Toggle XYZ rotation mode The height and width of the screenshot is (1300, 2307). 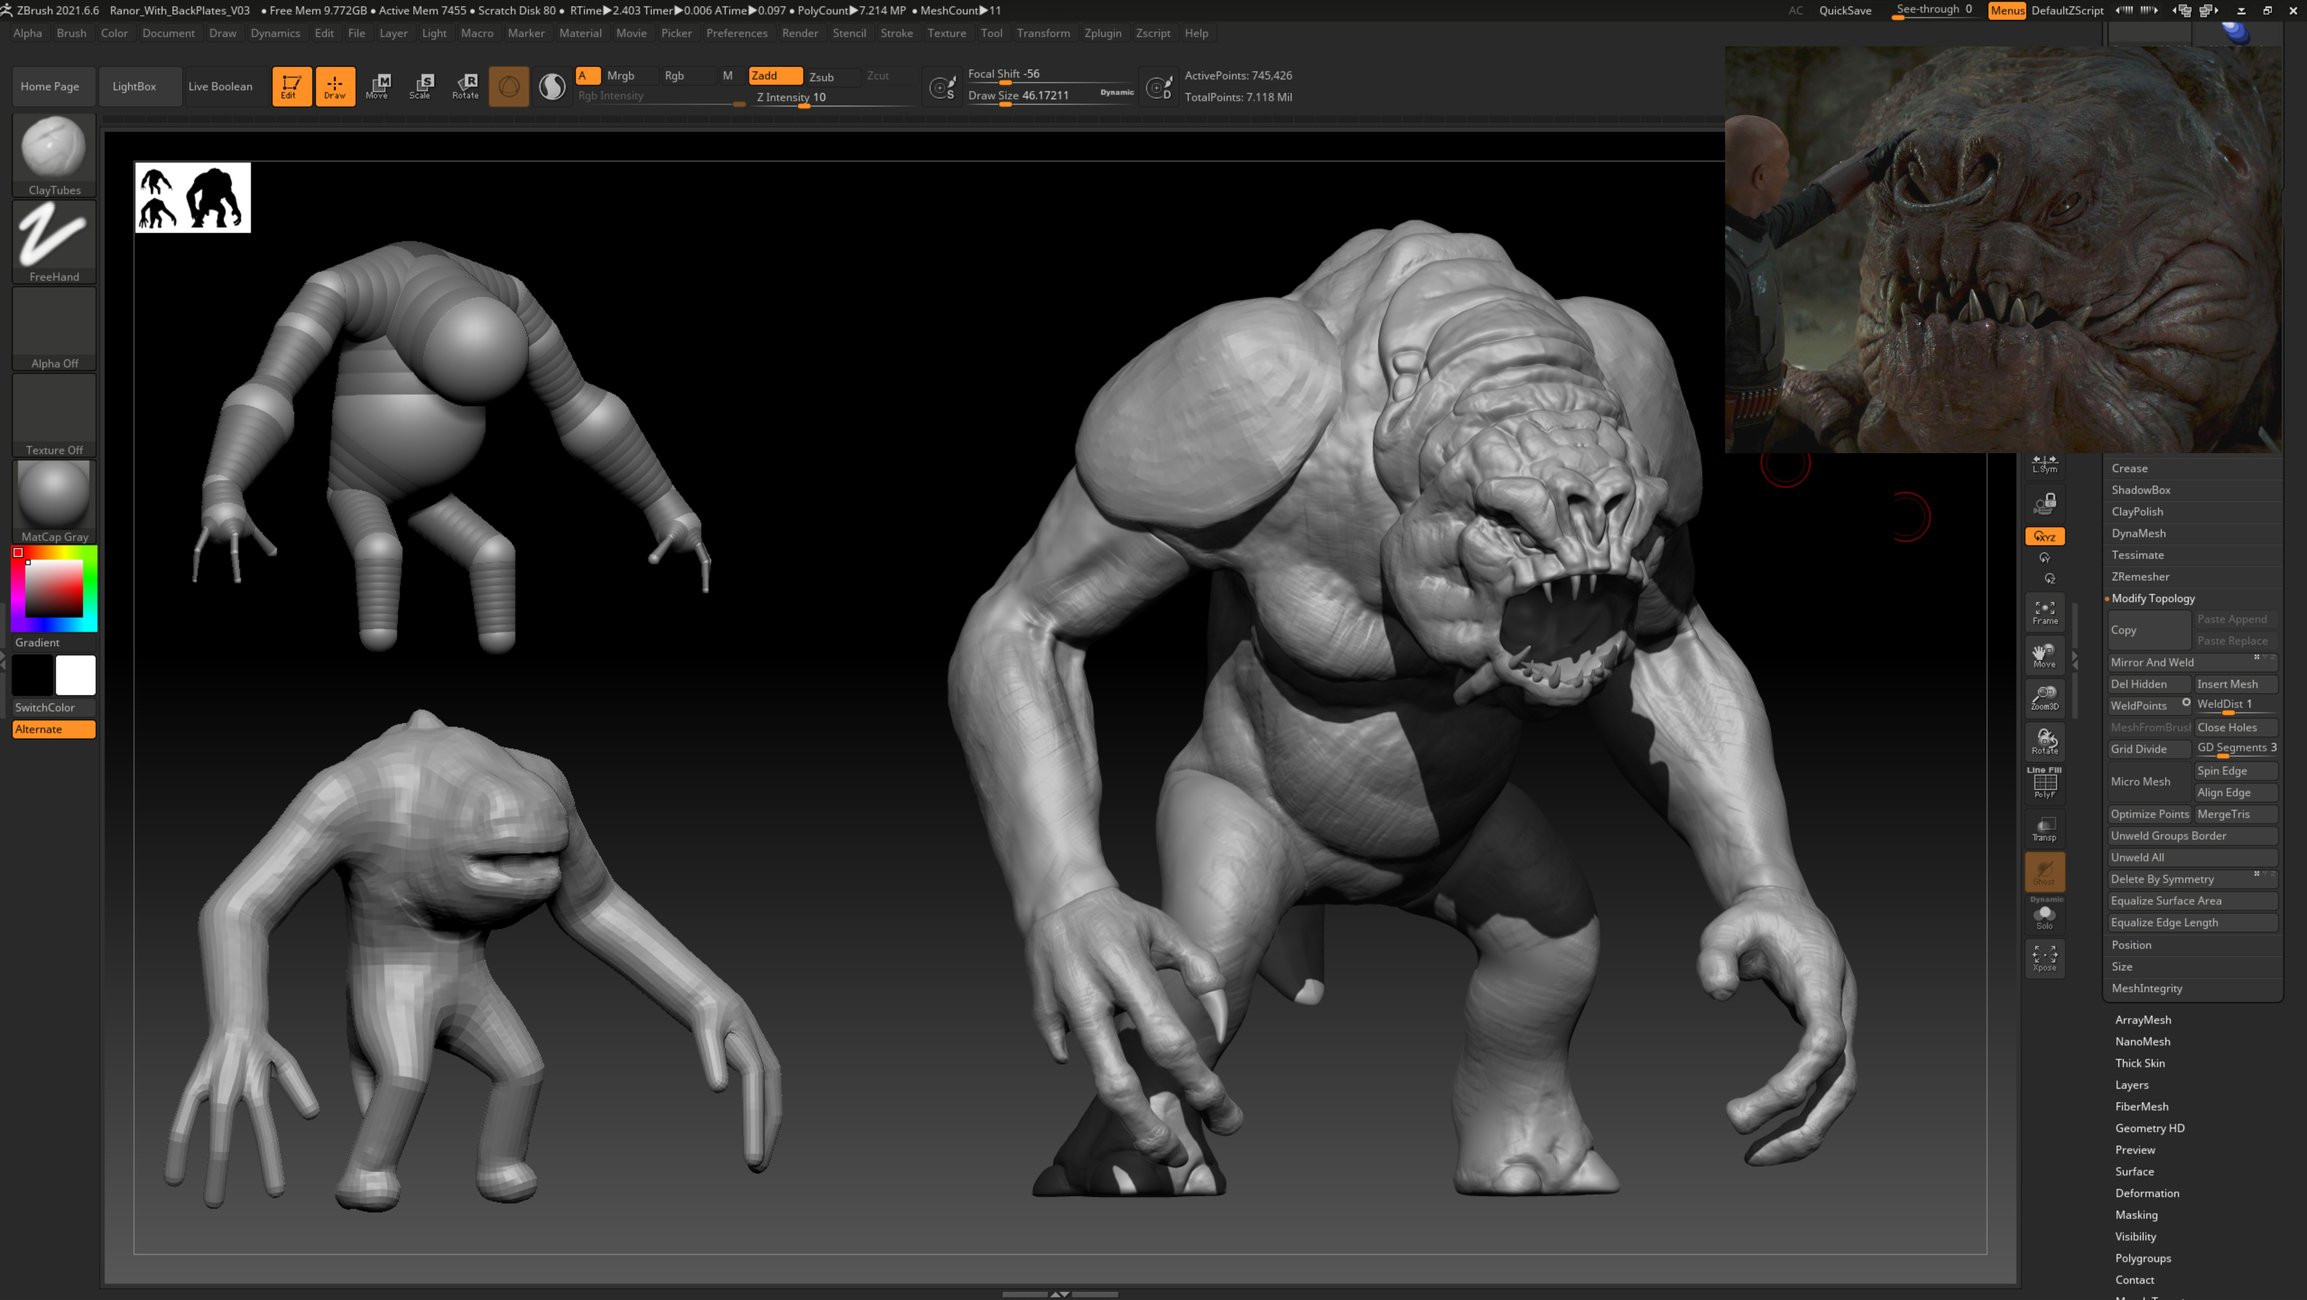(x=2045, y=536)
